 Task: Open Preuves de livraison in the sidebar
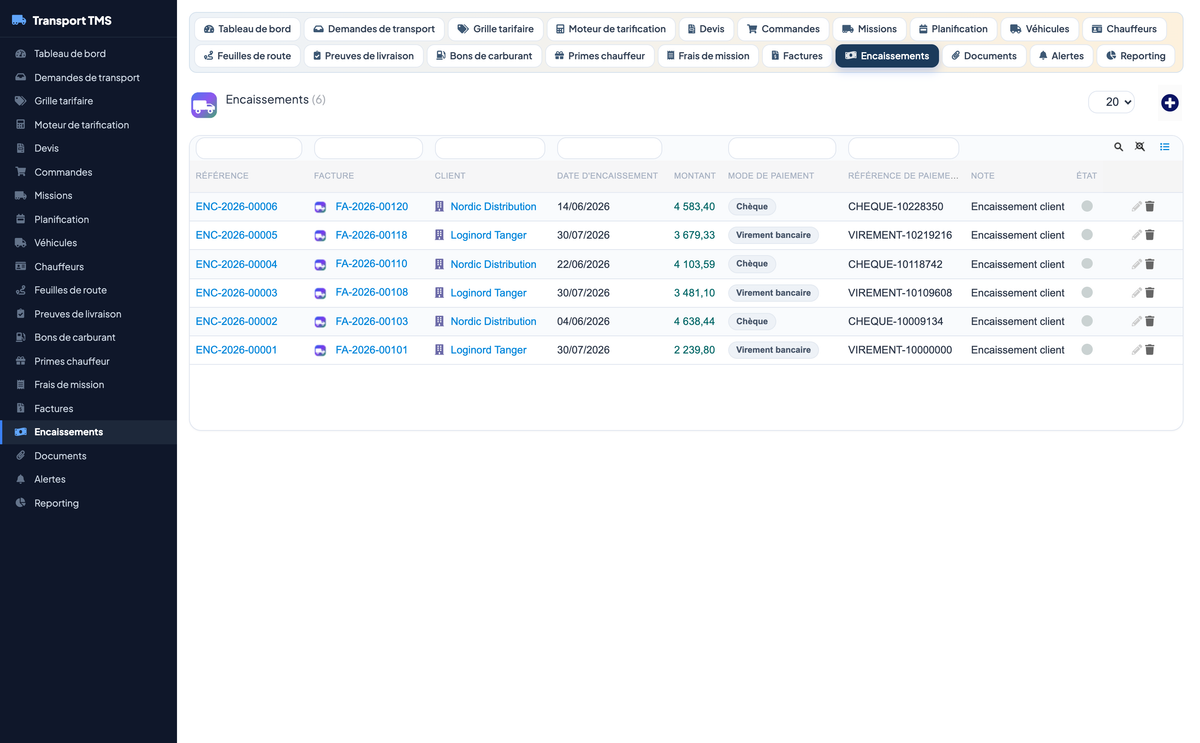[88, 314]
